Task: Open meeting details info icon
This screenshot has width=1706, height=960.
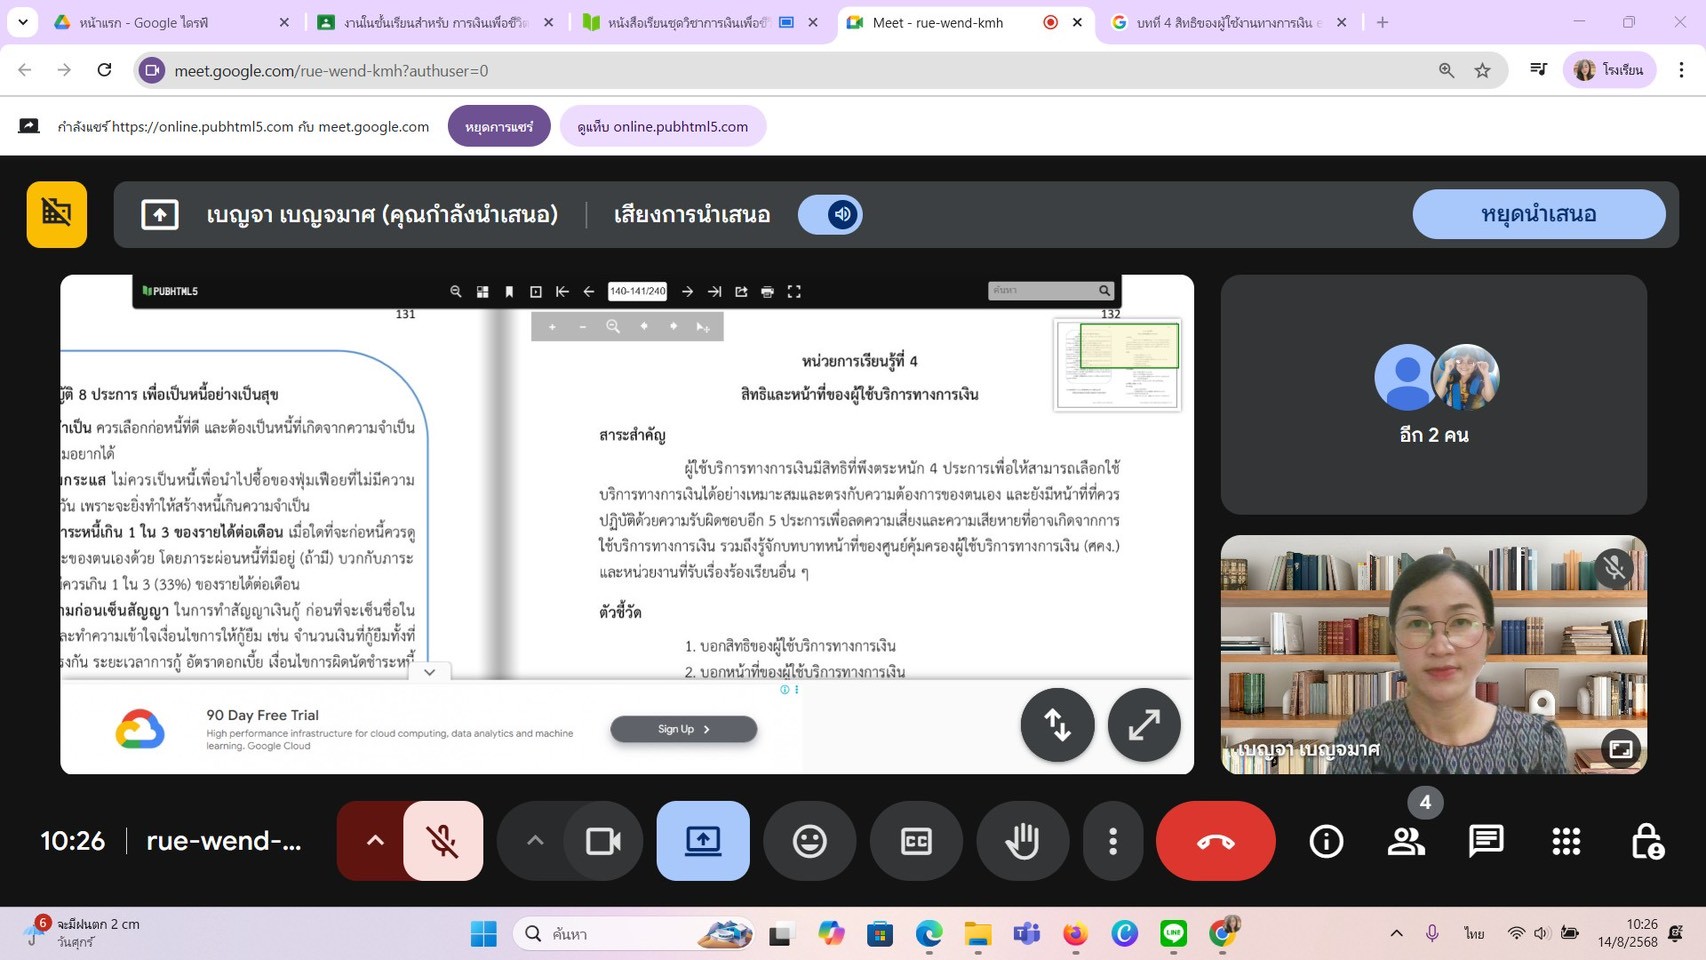Action: pyautogui.click(x=1326, y=841)
